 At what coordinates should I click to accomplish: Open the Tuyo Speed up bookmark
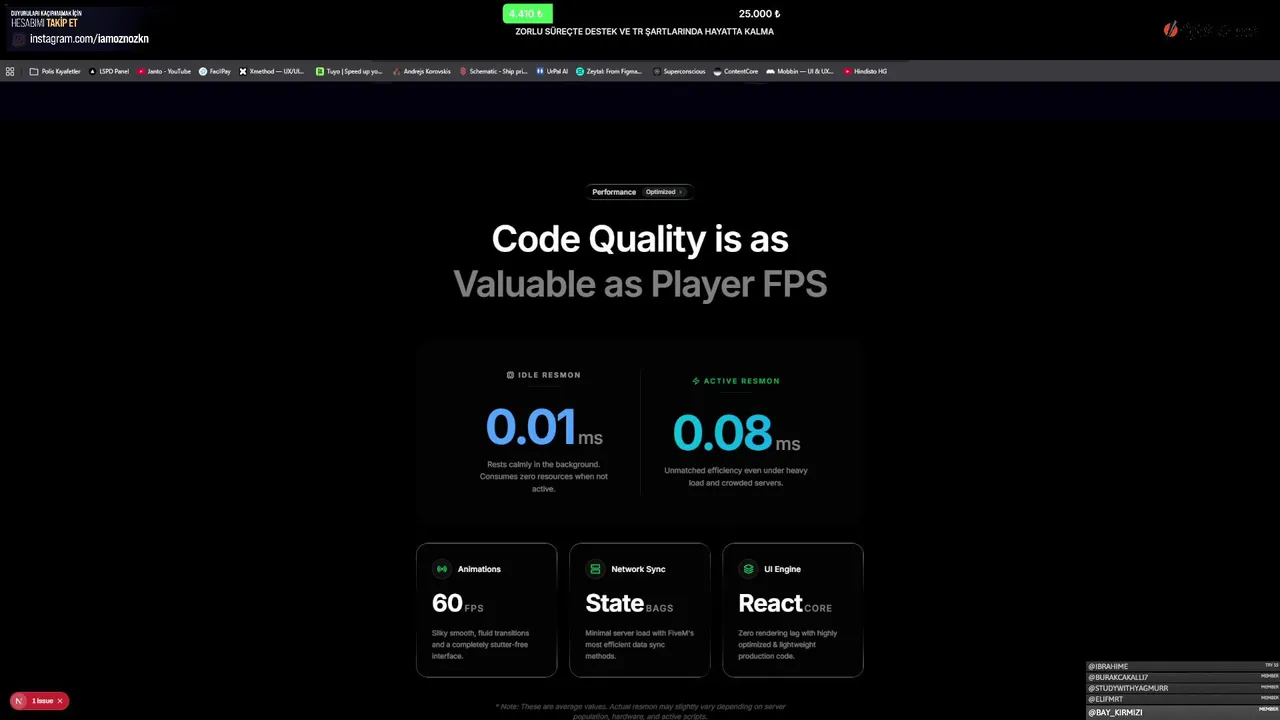349,71
